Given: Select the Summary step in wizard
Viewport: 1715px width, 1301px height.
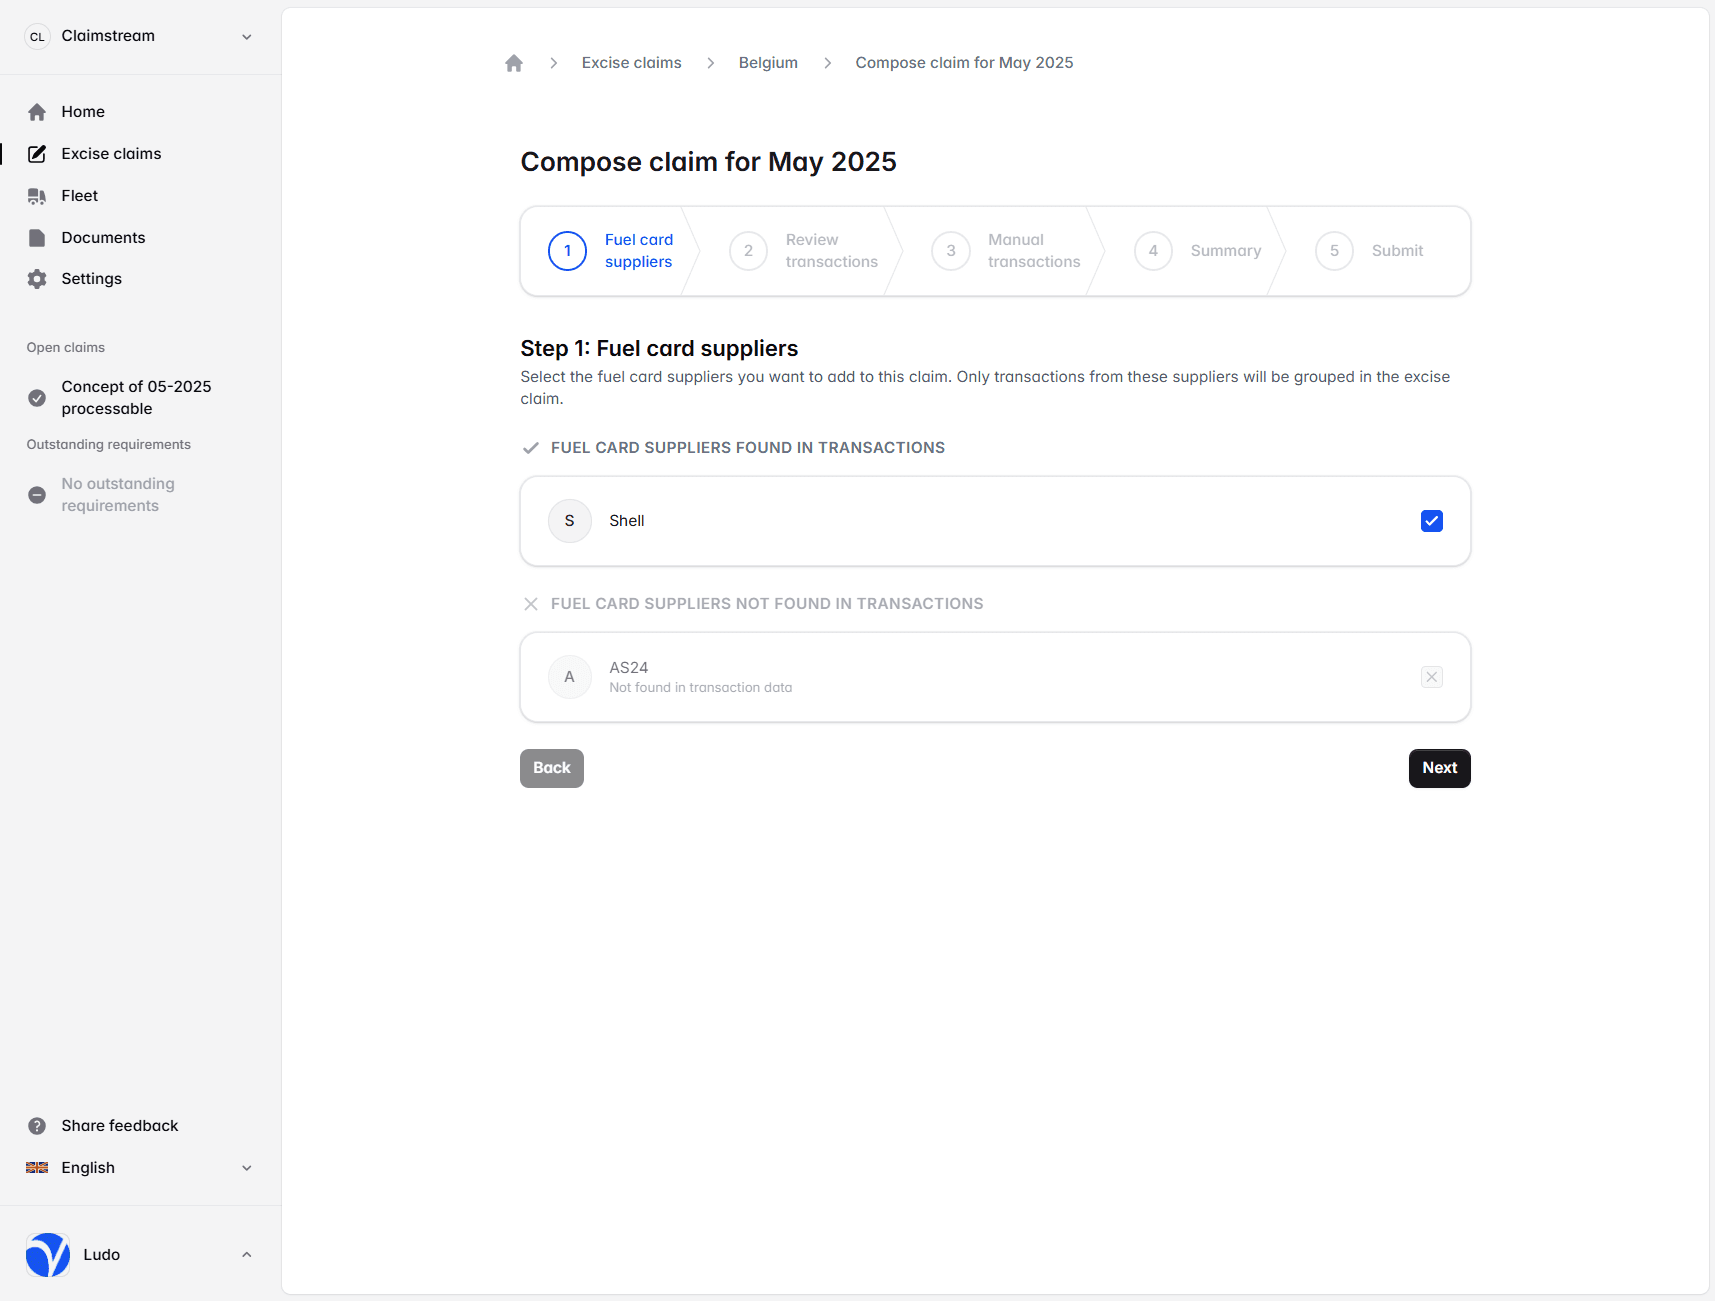Looking at the screenshot, I should pos(1198,251).
